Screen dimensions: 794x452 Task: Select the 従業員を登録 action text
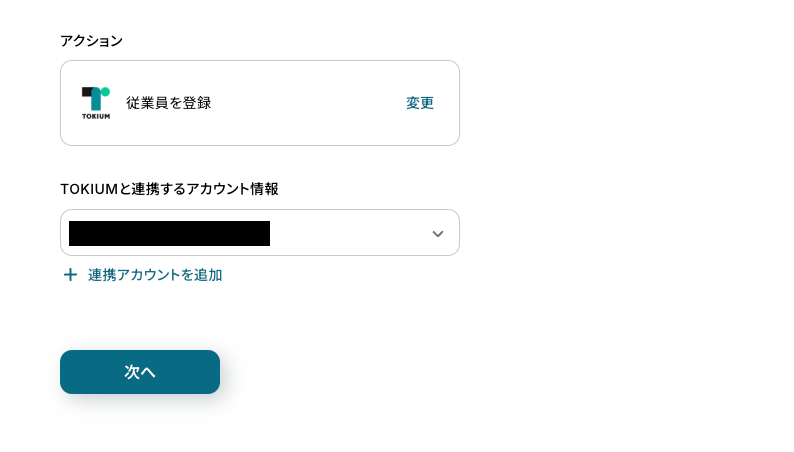(x=168, y=103)
